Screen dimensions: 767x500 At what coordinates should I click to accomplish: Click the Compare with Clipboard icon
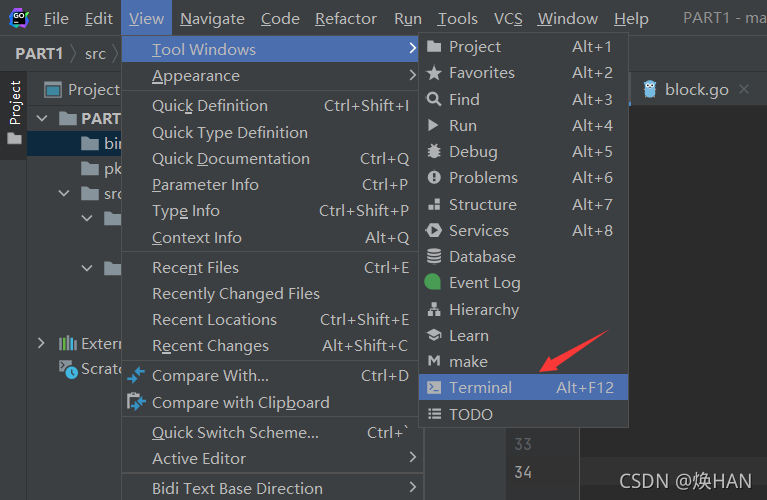(x=136, y=402)
